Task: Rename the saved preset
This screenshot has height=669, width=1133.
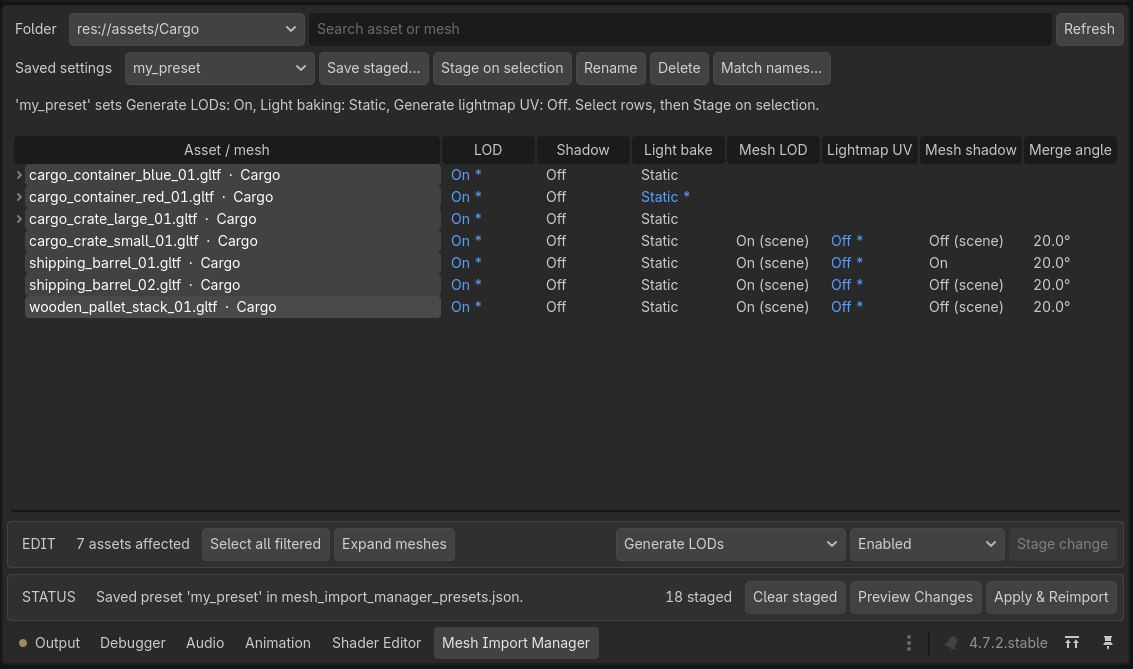Action: click(611, 68)
